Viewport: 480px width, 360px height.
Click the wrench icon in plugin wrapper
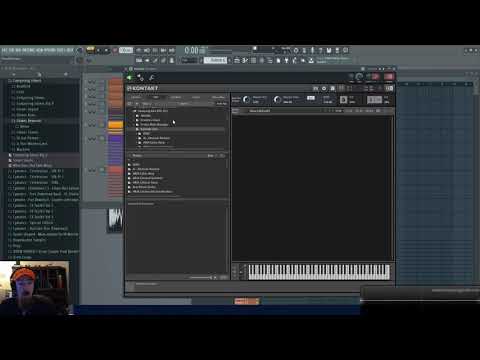(152, 78)
